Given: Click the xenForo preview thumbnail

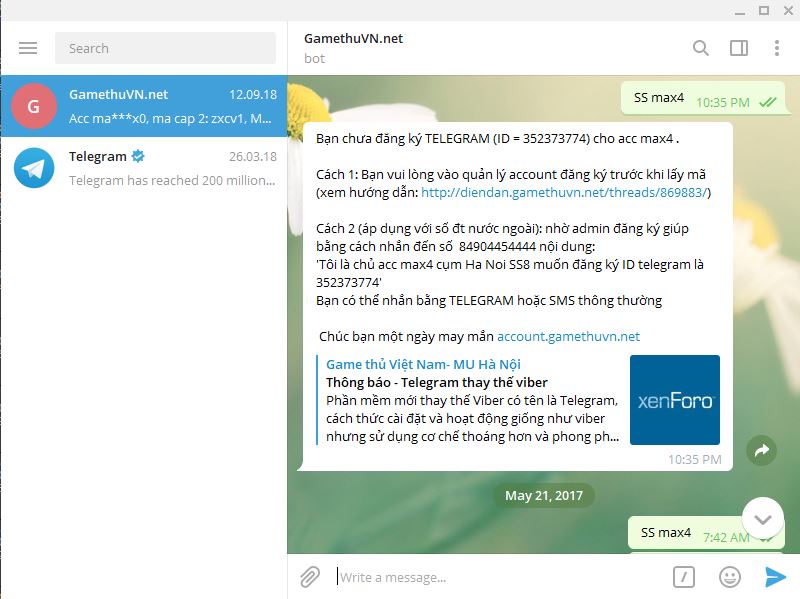Looking at the screenshot, I should 675,400.
